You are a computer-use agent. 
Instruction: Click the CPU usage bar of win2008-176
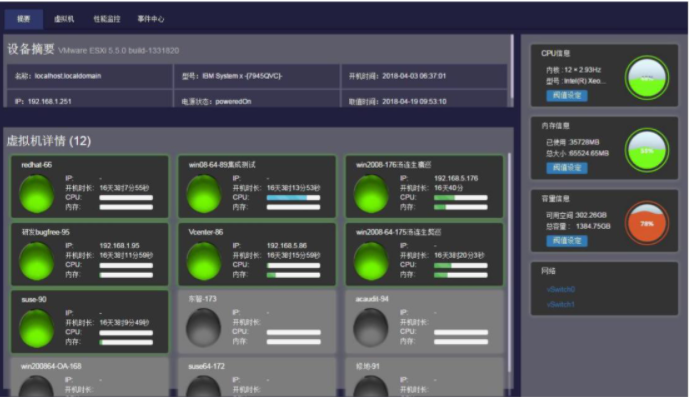pos(461,198)
